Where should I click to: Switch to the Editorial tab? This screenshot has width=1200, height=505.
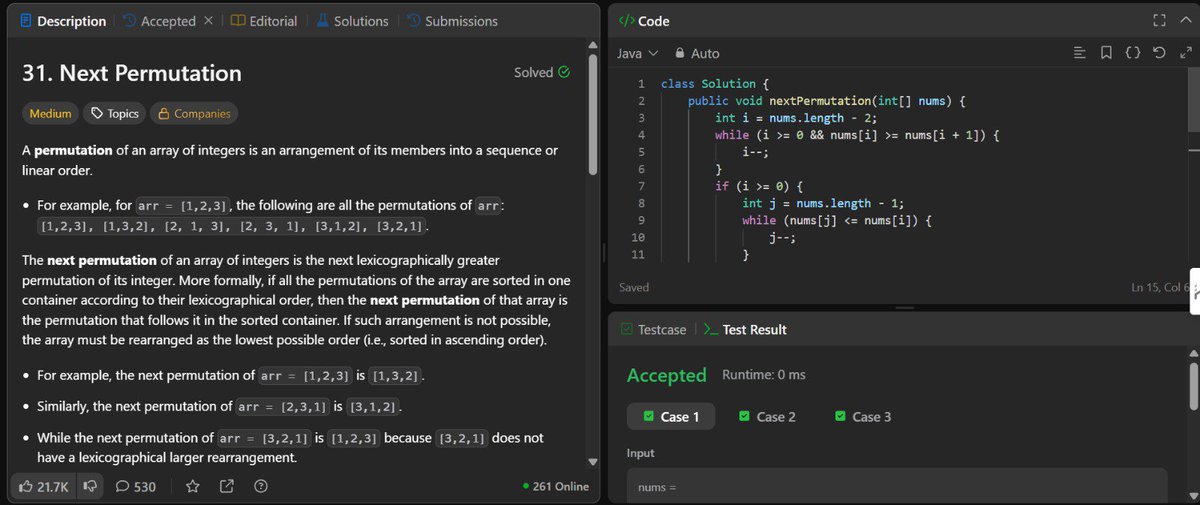[x=264, y=21]
